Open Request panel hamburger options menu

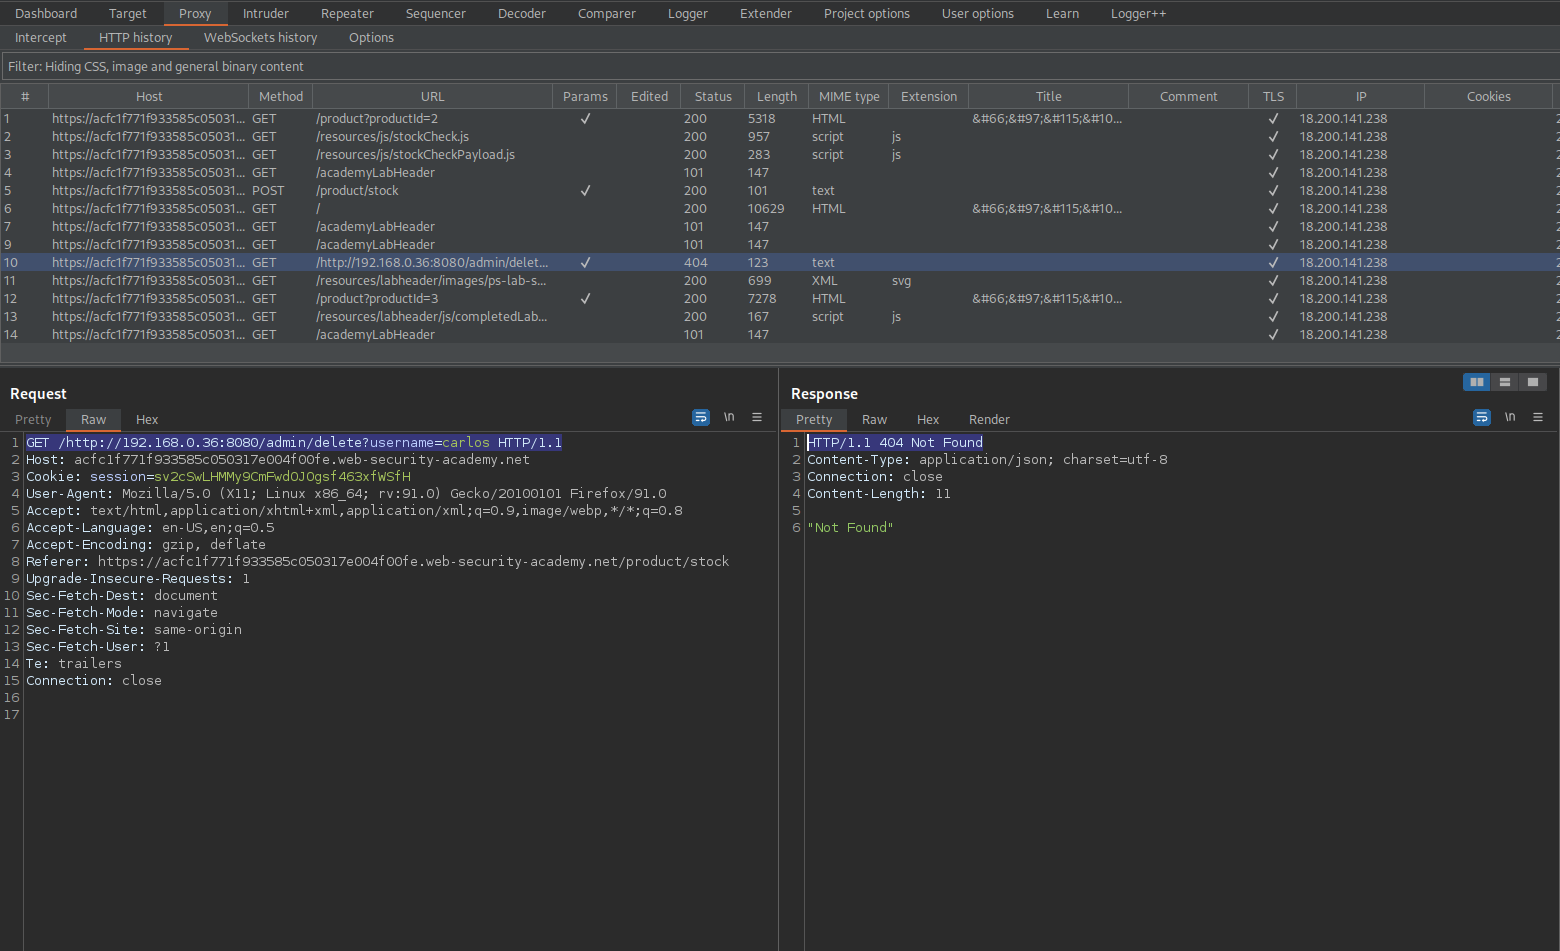tap(757, 417)
